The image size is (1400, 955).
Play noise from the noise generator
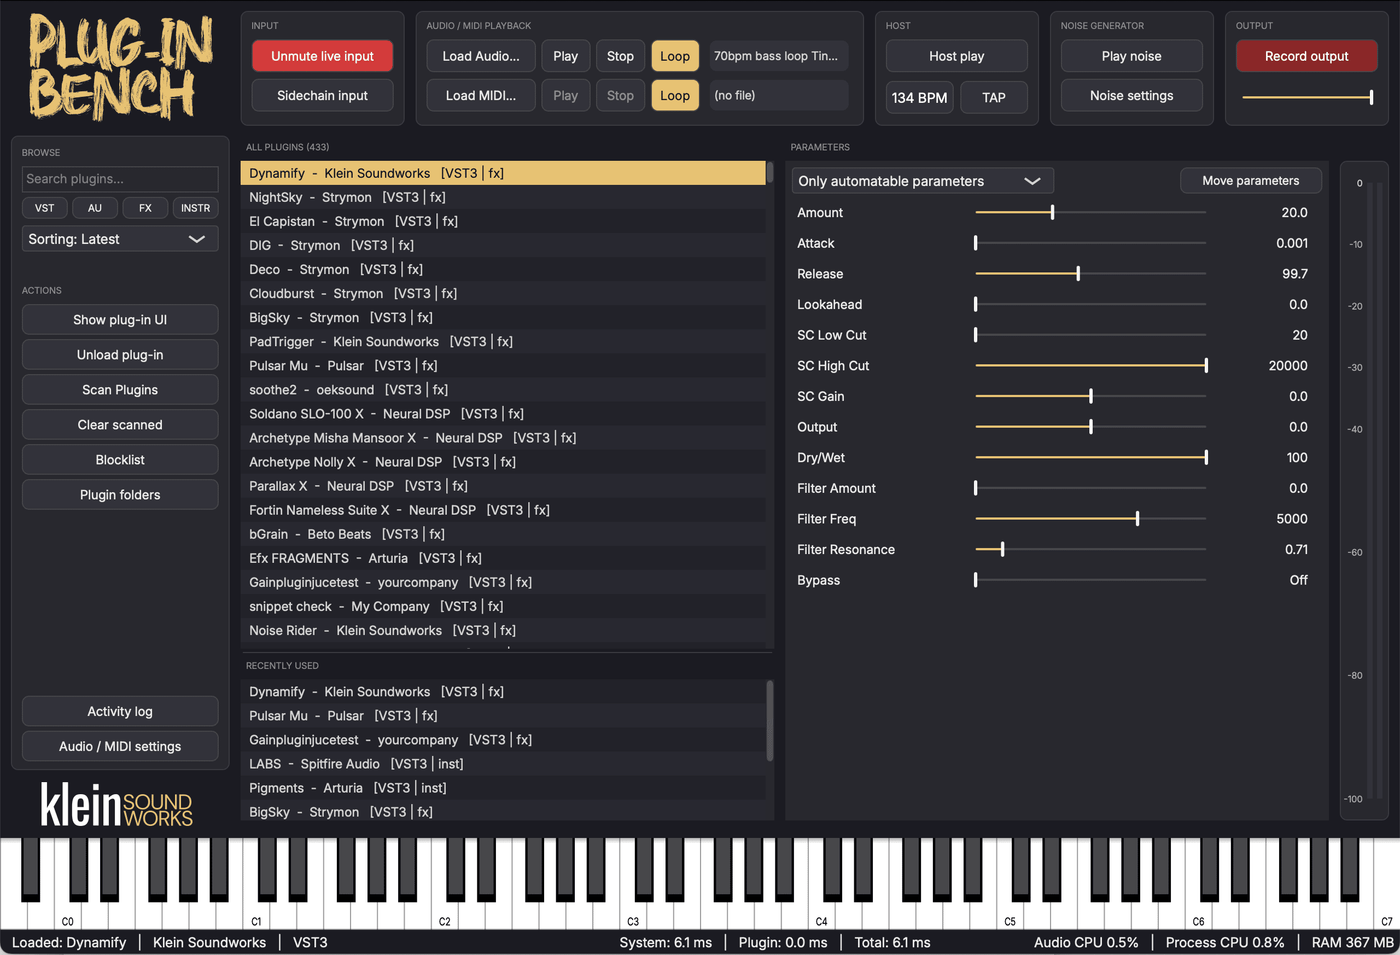(x=1132, y=56)
